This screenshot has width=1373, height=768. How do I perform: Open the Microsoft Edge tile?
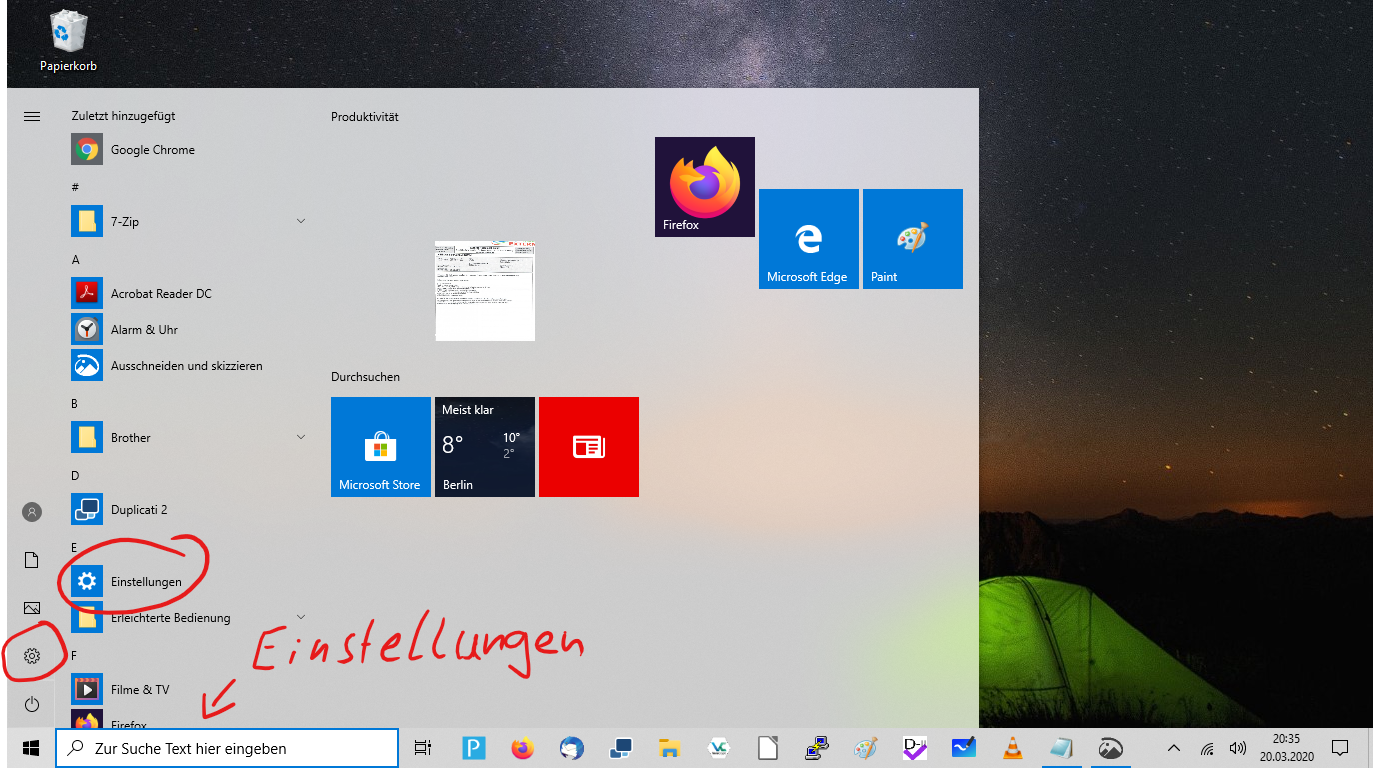808,239
